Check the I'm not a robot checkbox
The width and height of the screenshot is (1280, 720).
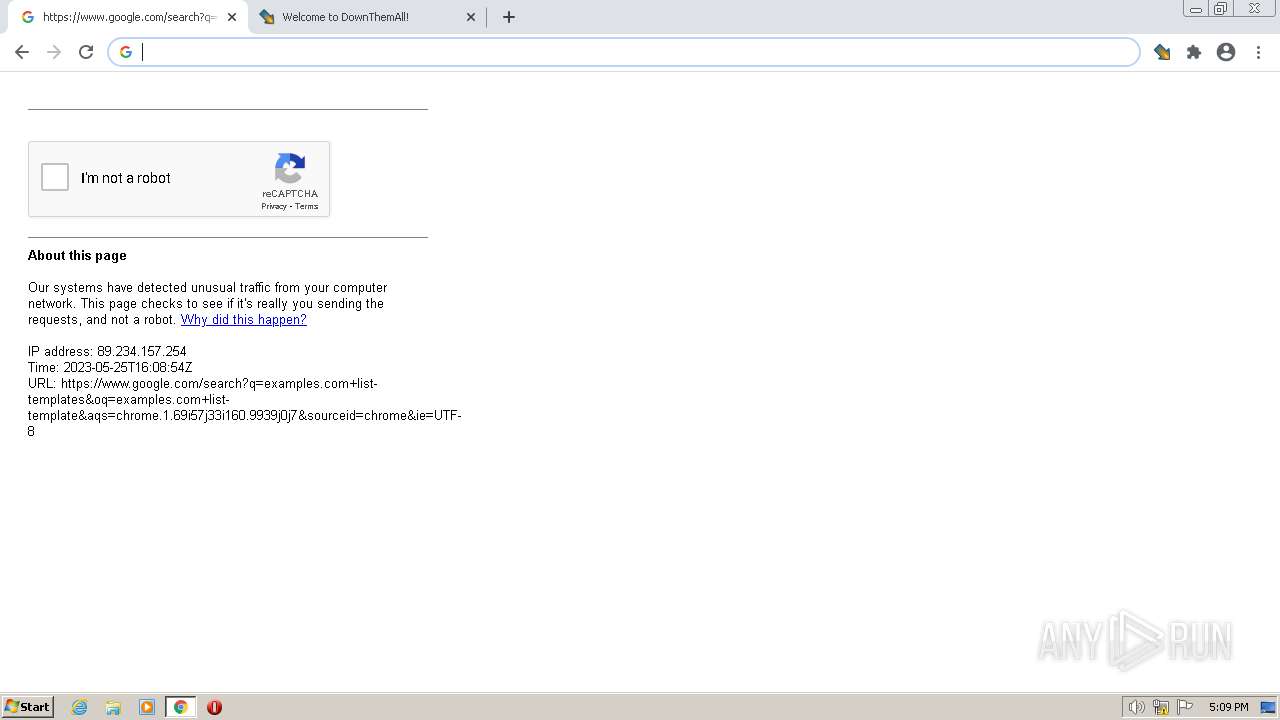tap(55, 178)
